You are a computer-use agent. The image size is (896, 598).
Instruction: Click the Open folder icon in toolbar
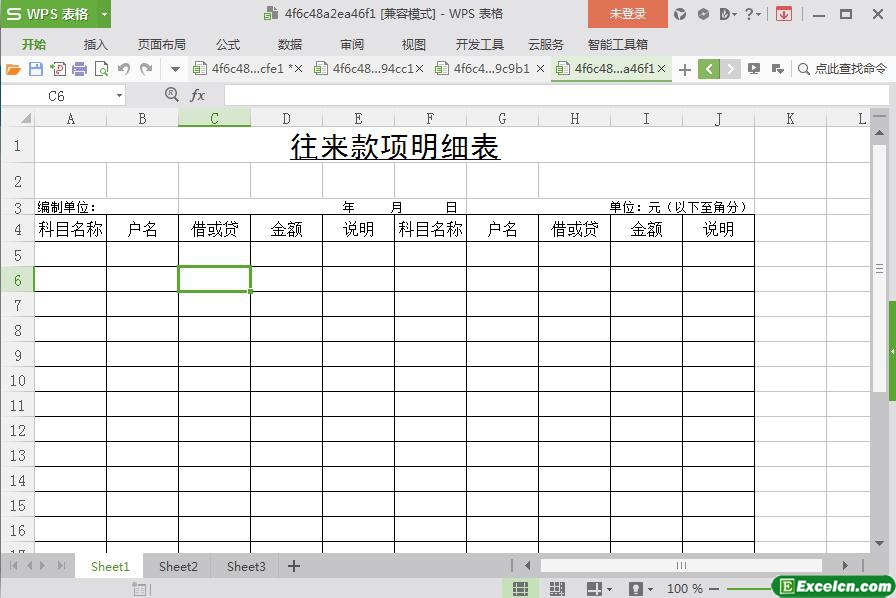pyautogui.click(x=13, y=69)
